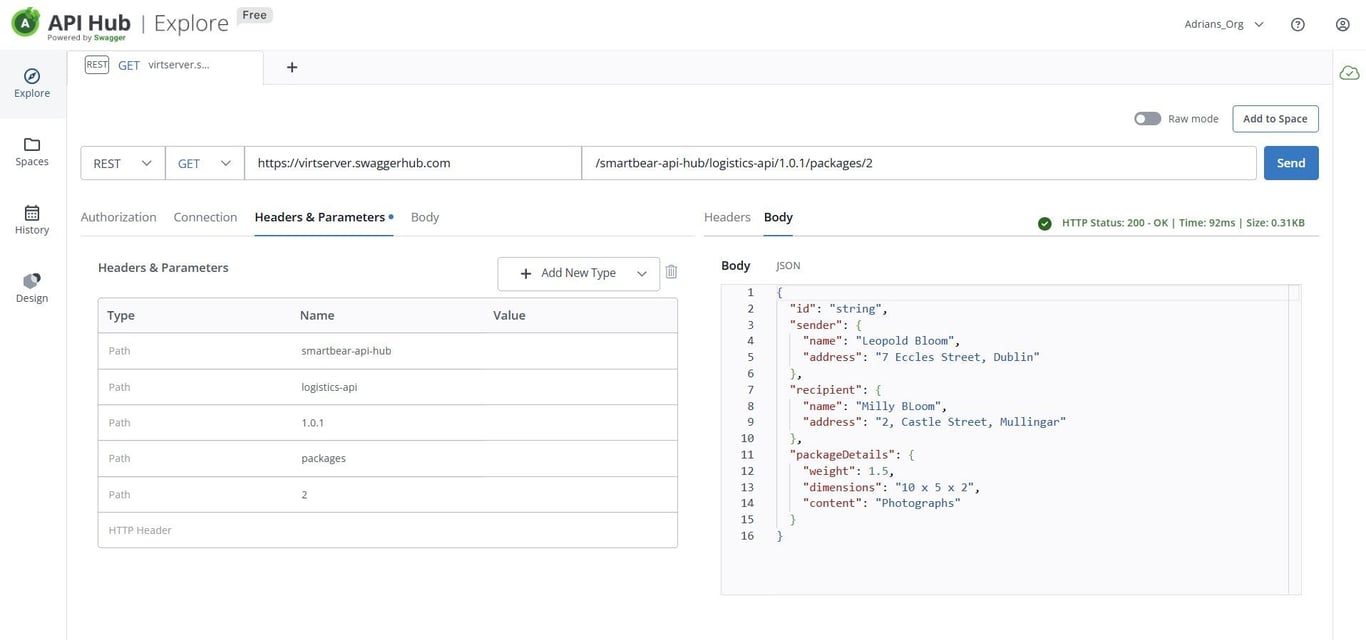1366x640 pixels.
Task: Click the Name column header
Action: [317, 315]
